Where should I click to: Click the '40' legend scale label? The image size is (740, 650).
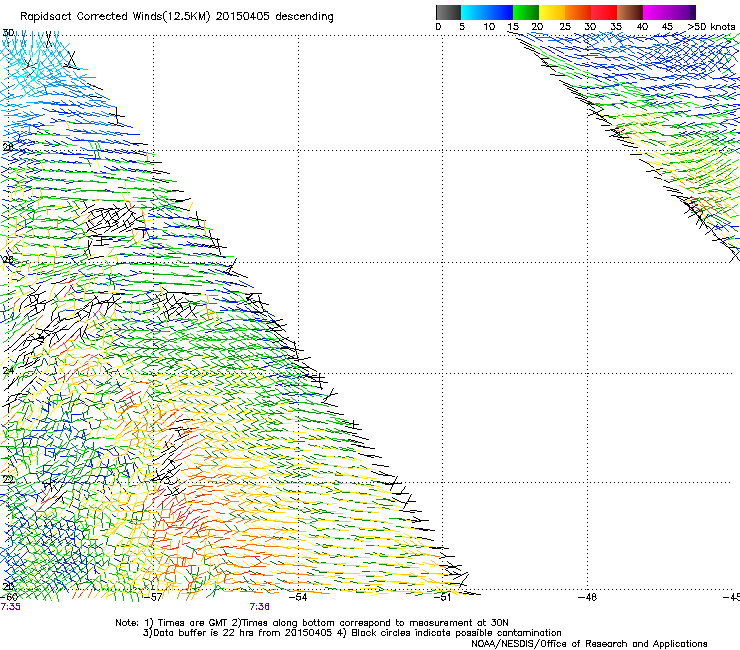tap(642, 27)
